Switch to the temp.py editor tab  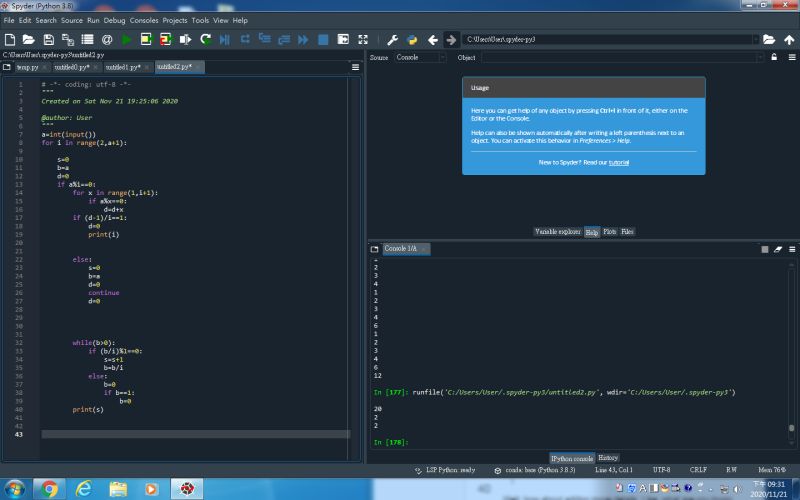(28, 67)
